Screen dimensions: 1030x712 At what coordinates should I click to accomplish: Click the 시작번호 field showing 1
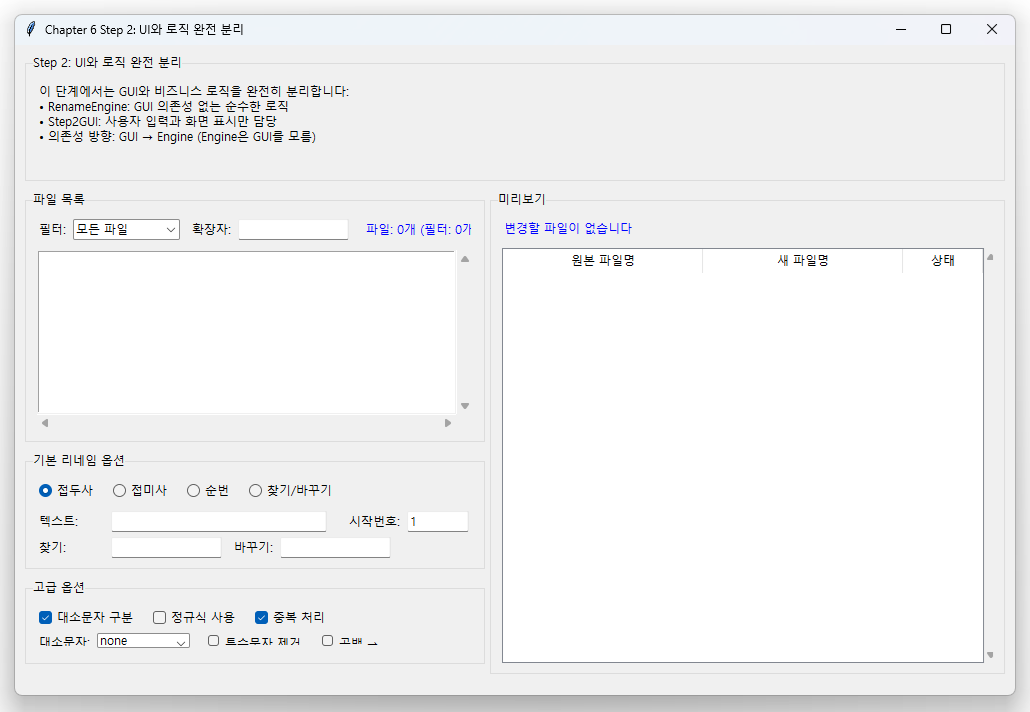[x=437, y=521]
